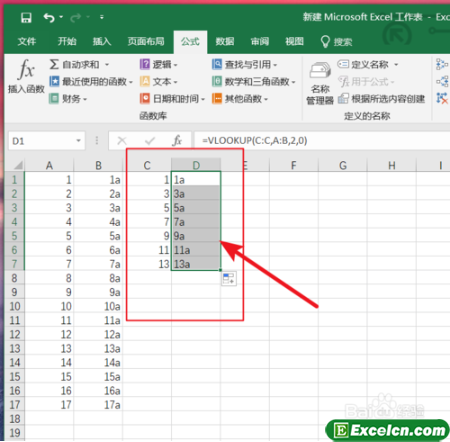Click the formula bar cancel X icon
The width and height of the screenshot is (450, 442).
pyautogui.click(x=122, y=141)
